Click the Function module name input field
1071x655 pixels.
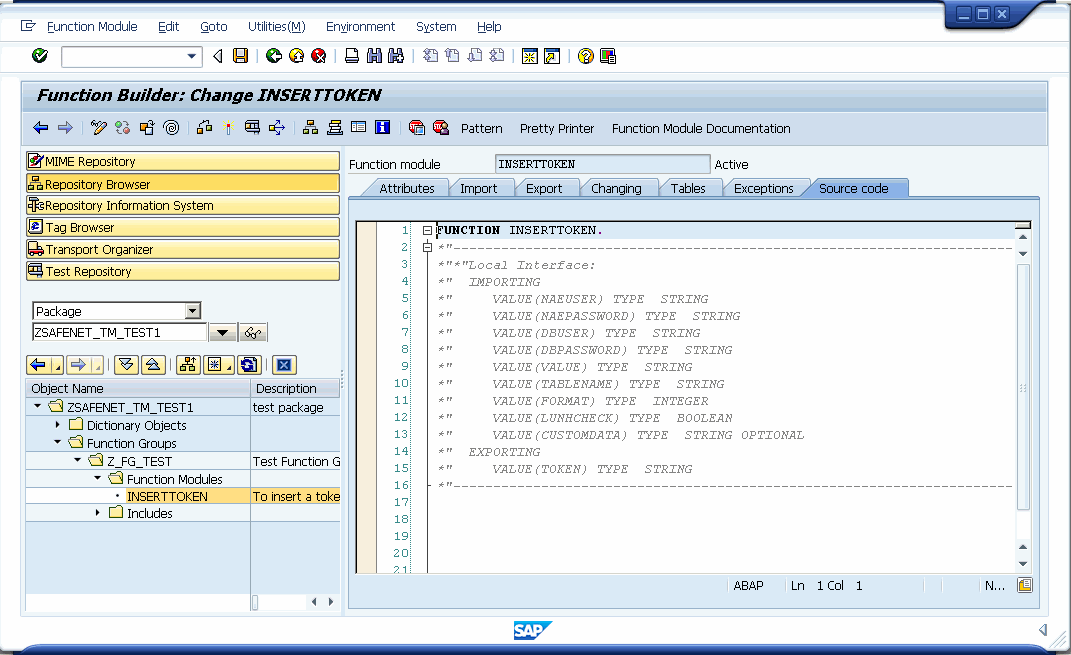[602, 164]
